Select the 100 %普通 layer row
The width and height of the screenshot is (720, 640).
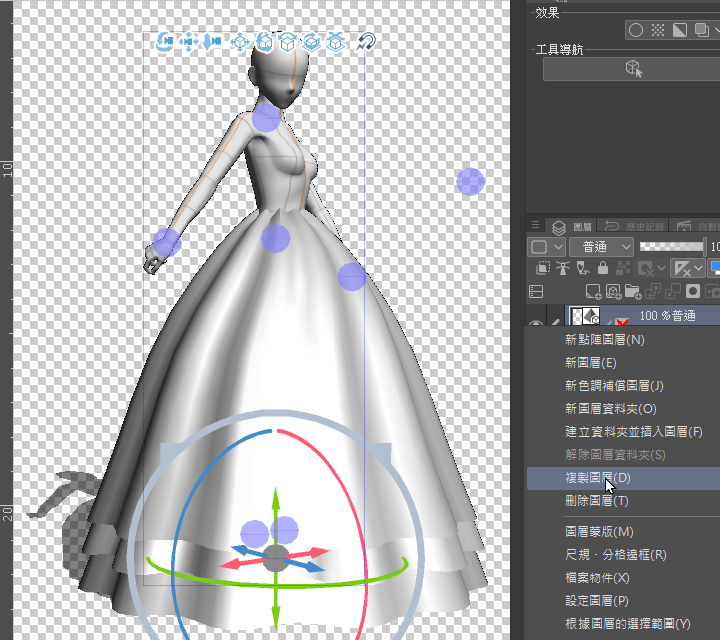[x=642, y=315]
